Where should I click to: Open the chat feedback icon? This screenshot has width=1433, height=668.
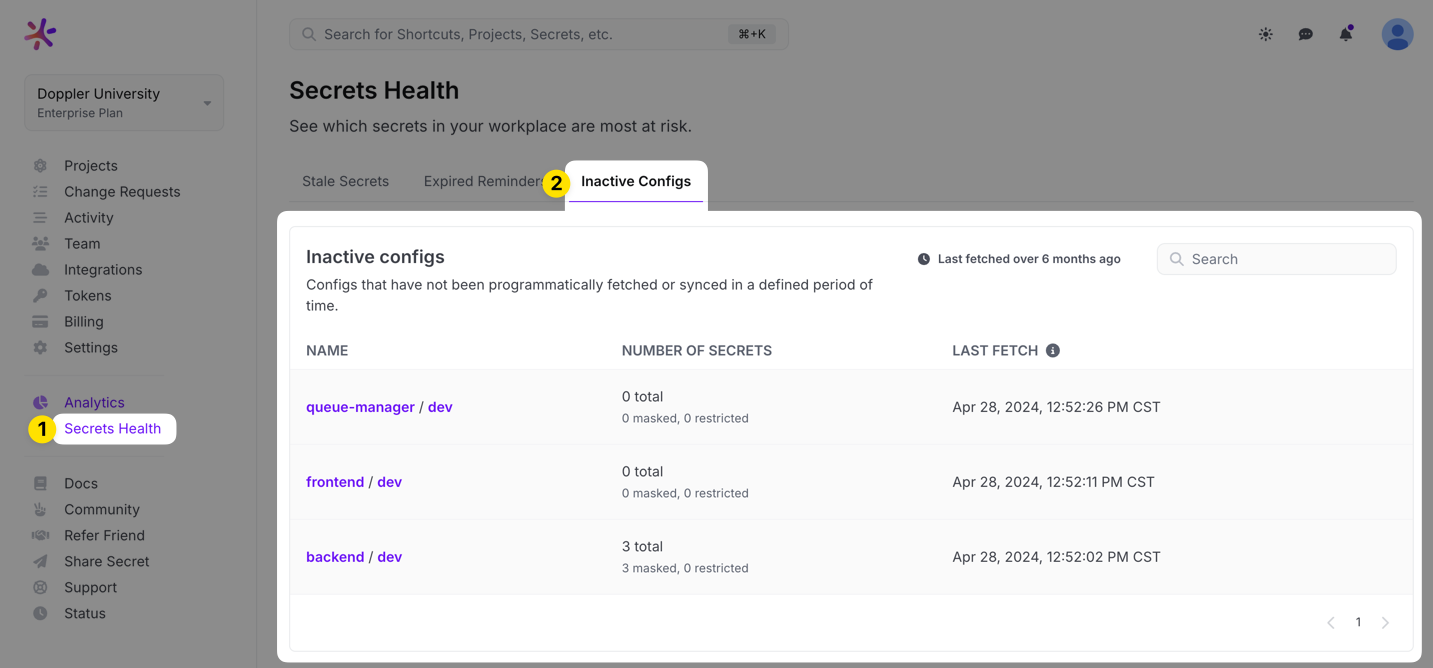[x=1306, y=34]
